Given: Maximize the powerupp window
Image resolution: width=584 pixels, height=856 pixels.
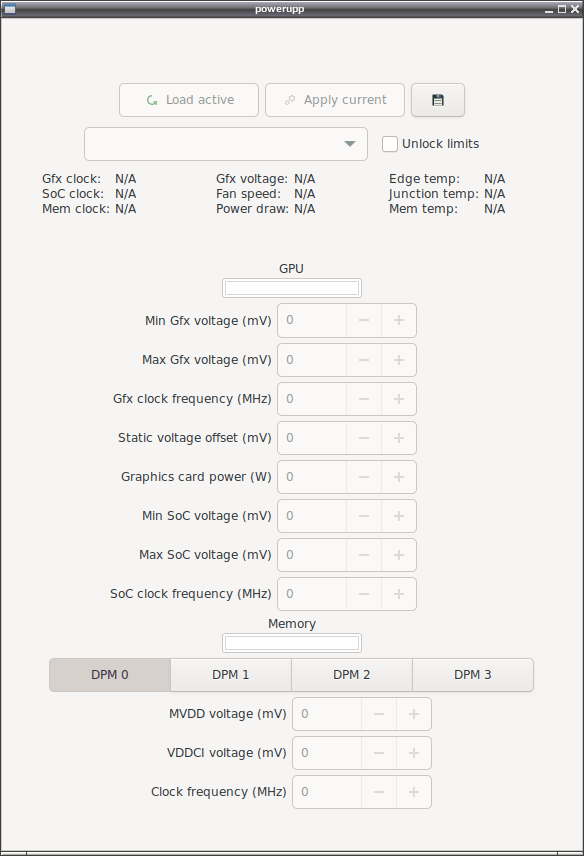Looking at the screenshot, I should 562,9.
